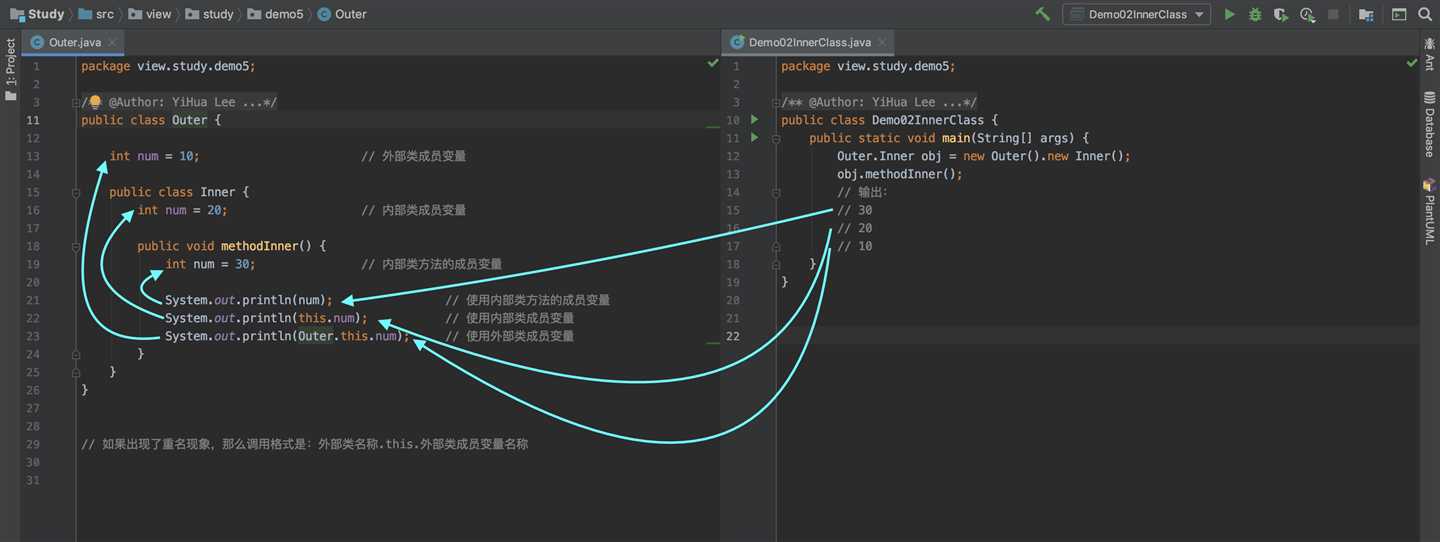Run with Coverage from the toolbar
The image size is (1440, 542).
pos(1281,14)
